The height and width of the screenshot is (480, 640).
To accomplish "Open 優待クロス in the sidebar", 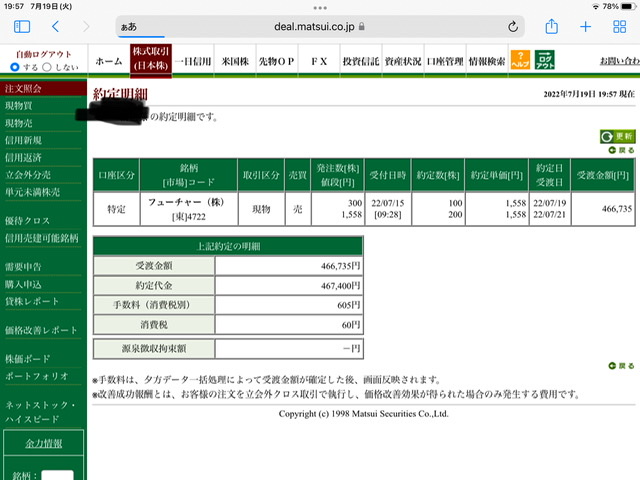I will pyautogui.click(x=27, y=221).
